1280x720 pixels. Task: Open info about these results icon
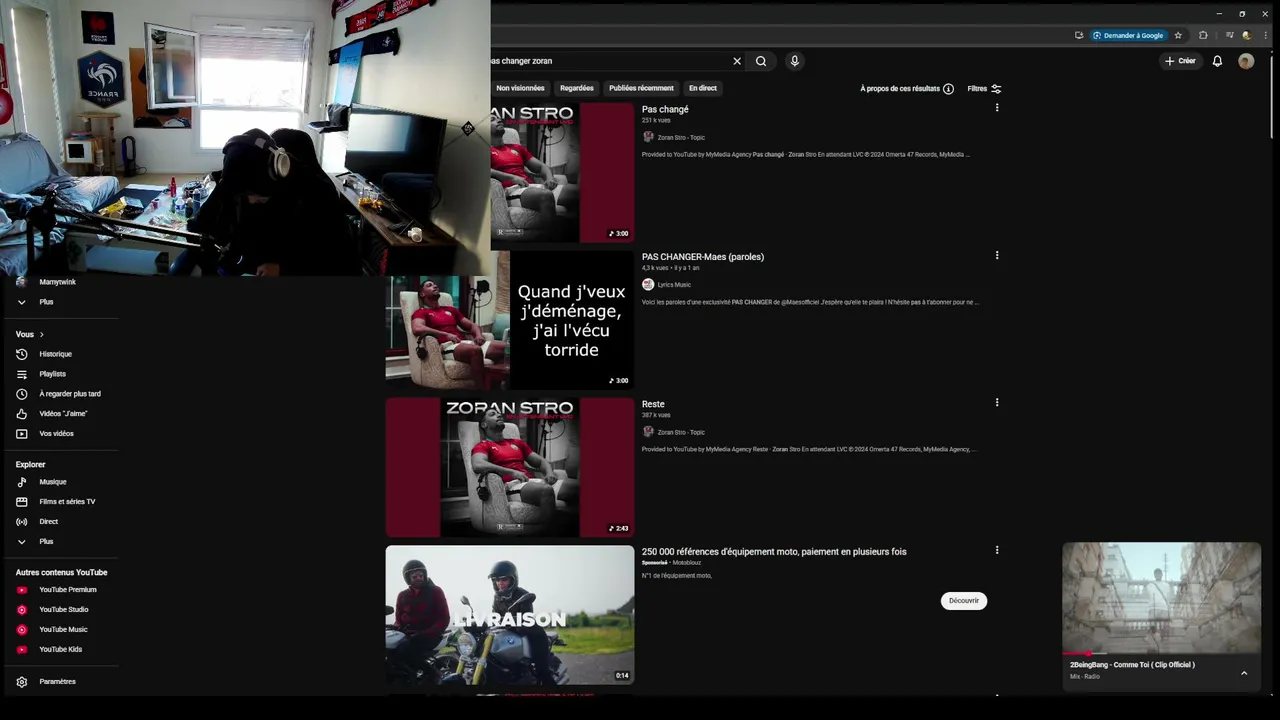(x=948, y=89)
